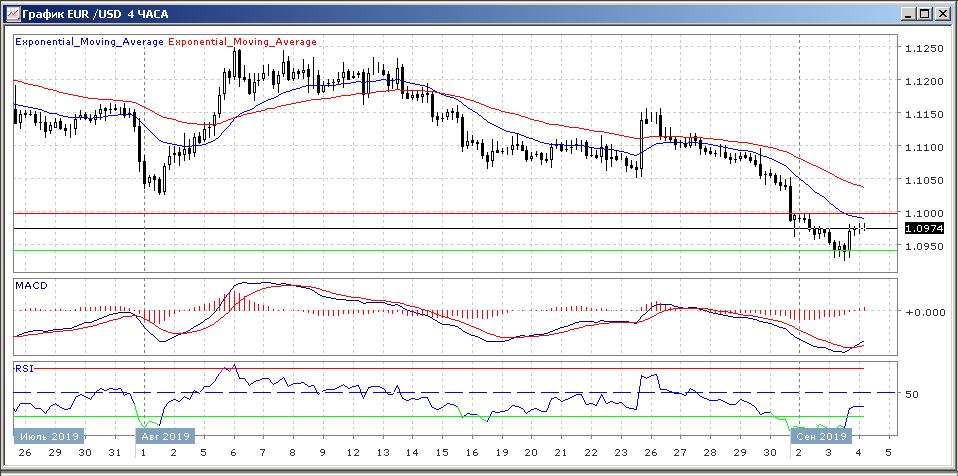This screenshot has height=476, width=958.
Task: Close the EUR/USD chart window
Action: [x=943, y=14]
